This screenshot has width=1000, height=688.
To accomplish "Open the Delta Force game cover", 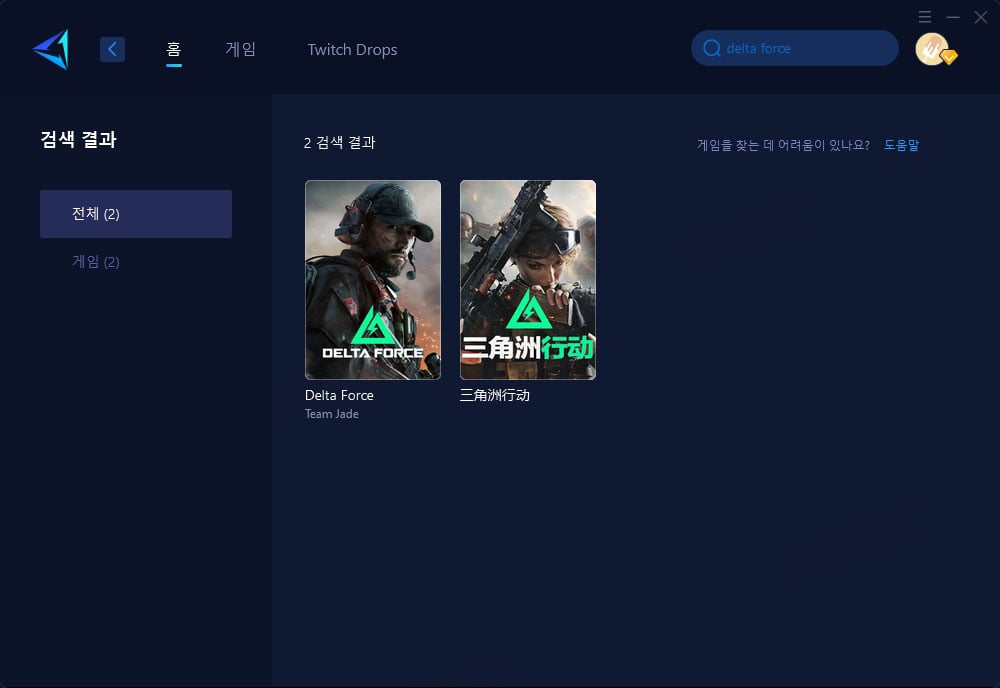I will [373, 280].
